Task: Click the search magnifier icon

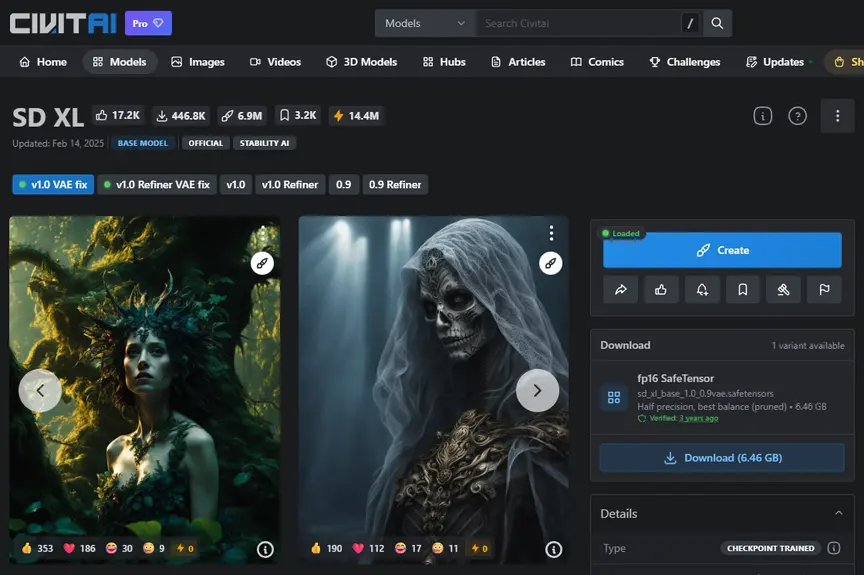Action: click(x=717, y=23)
